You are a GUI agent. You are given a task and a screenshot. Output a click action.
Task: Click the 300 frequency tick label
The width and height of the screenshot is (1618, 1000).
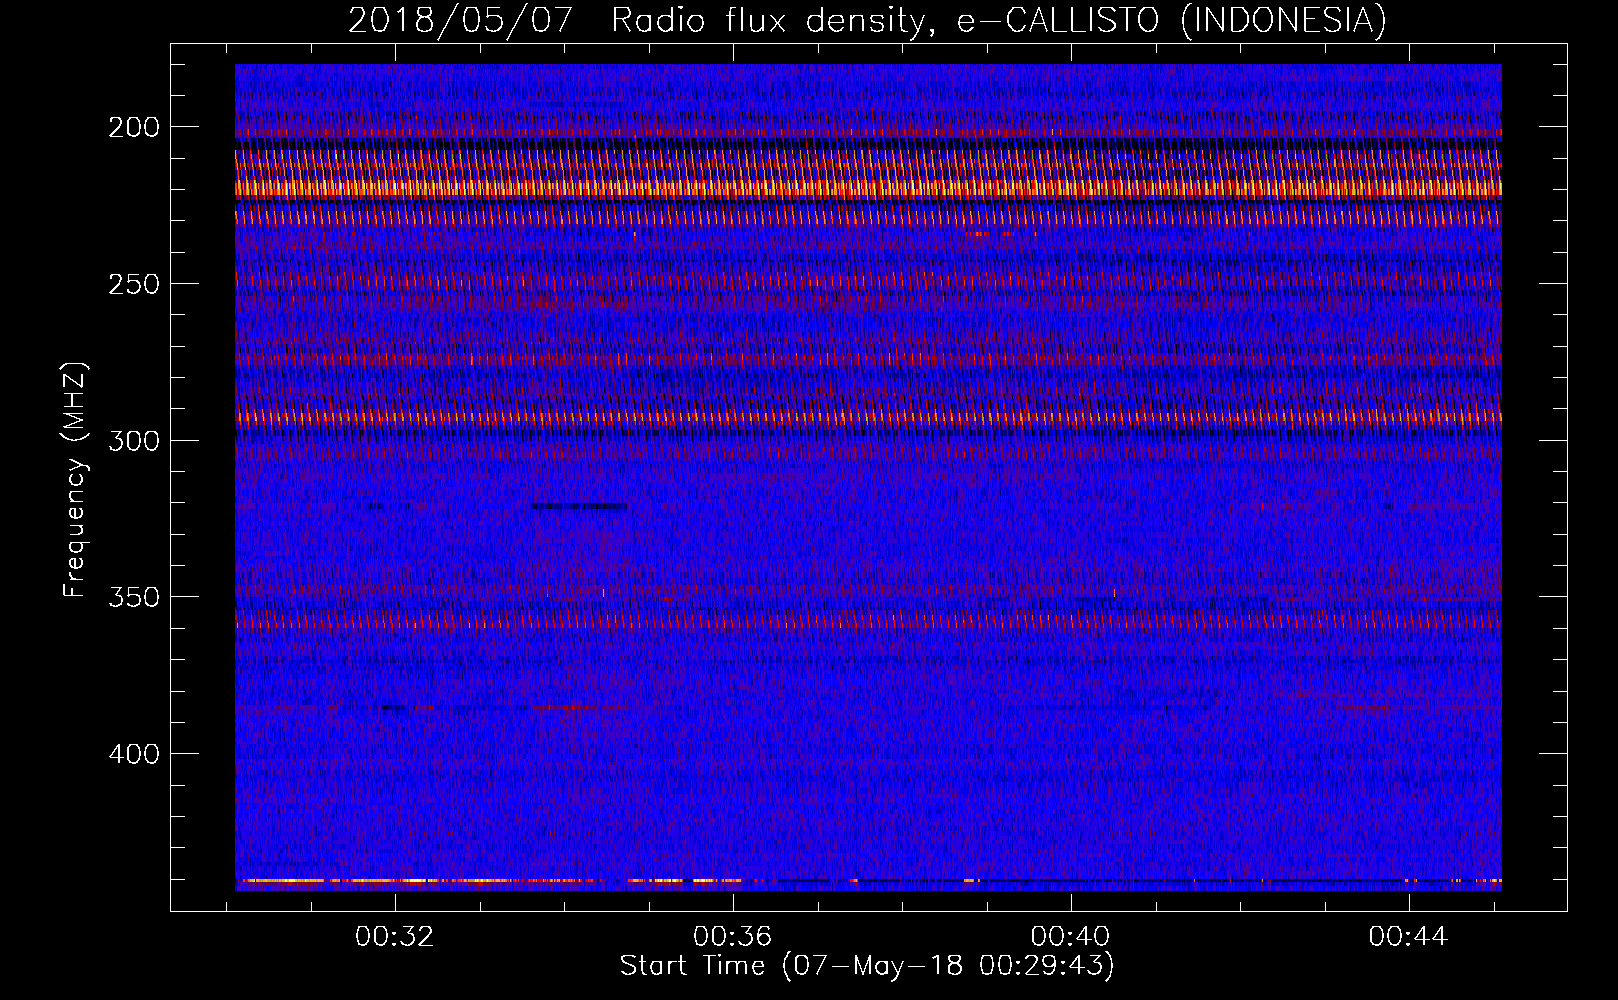point(134,441)
